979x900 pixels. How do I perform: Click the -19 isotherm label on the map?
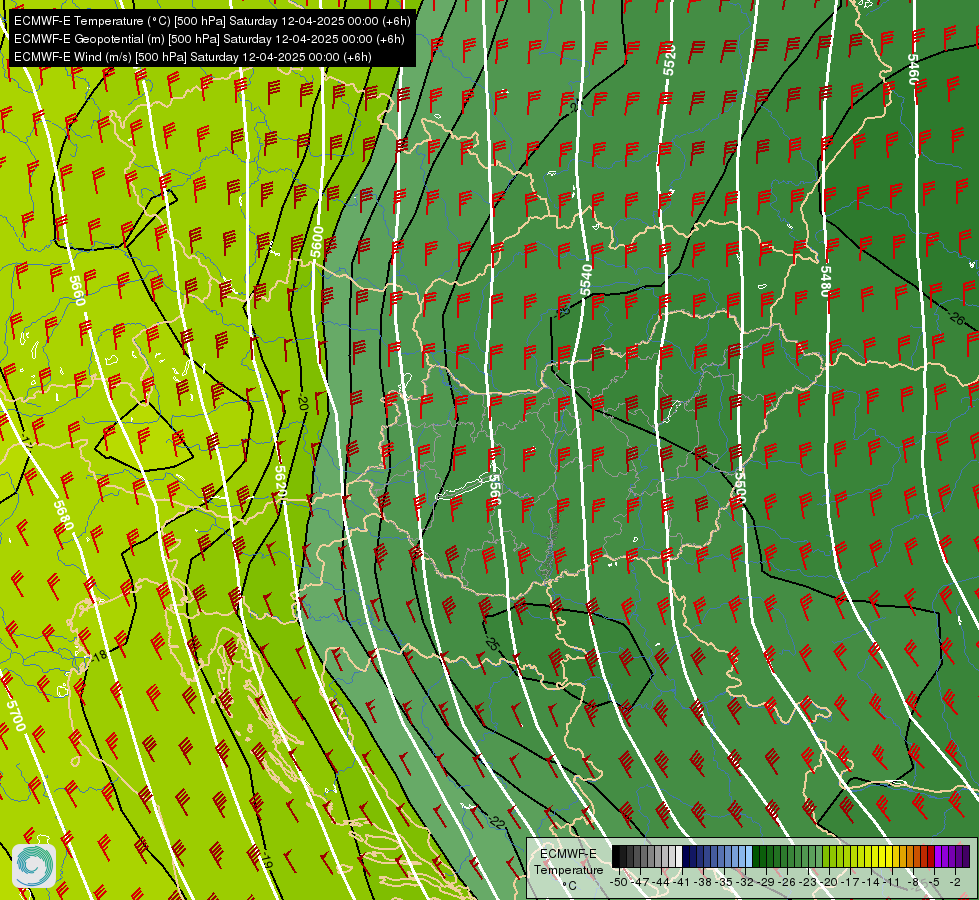point(267,861)
